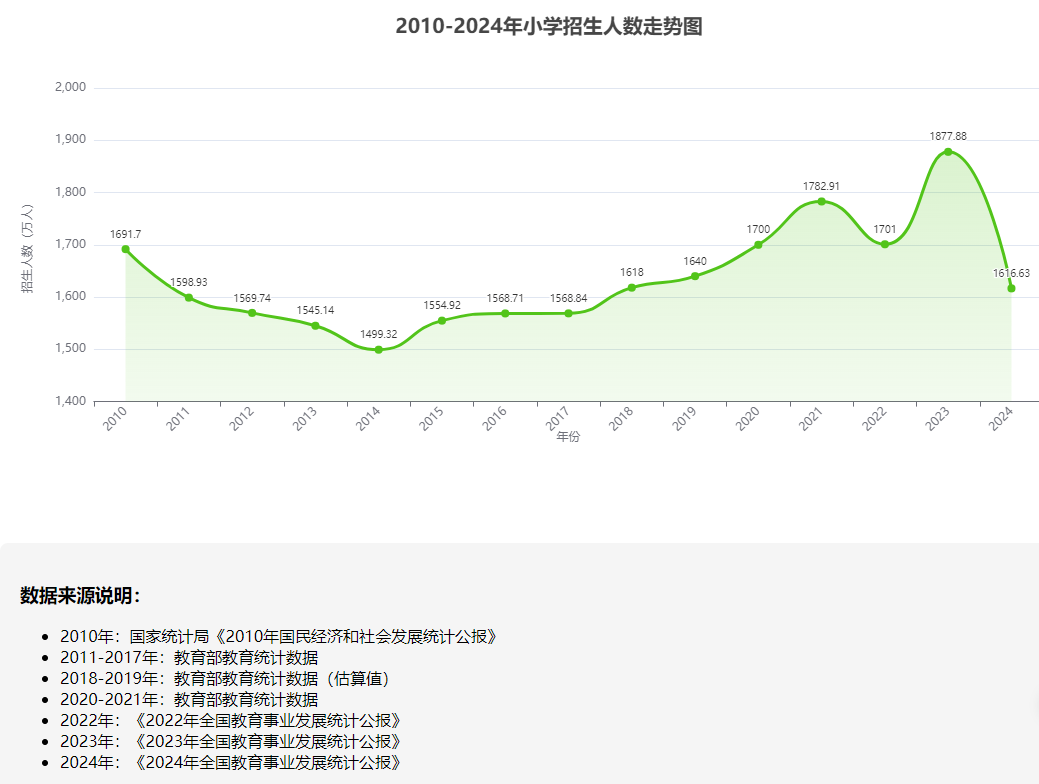Select the 2021 data point 1782.91
1039x784 pixels.
tap(822, 201)
